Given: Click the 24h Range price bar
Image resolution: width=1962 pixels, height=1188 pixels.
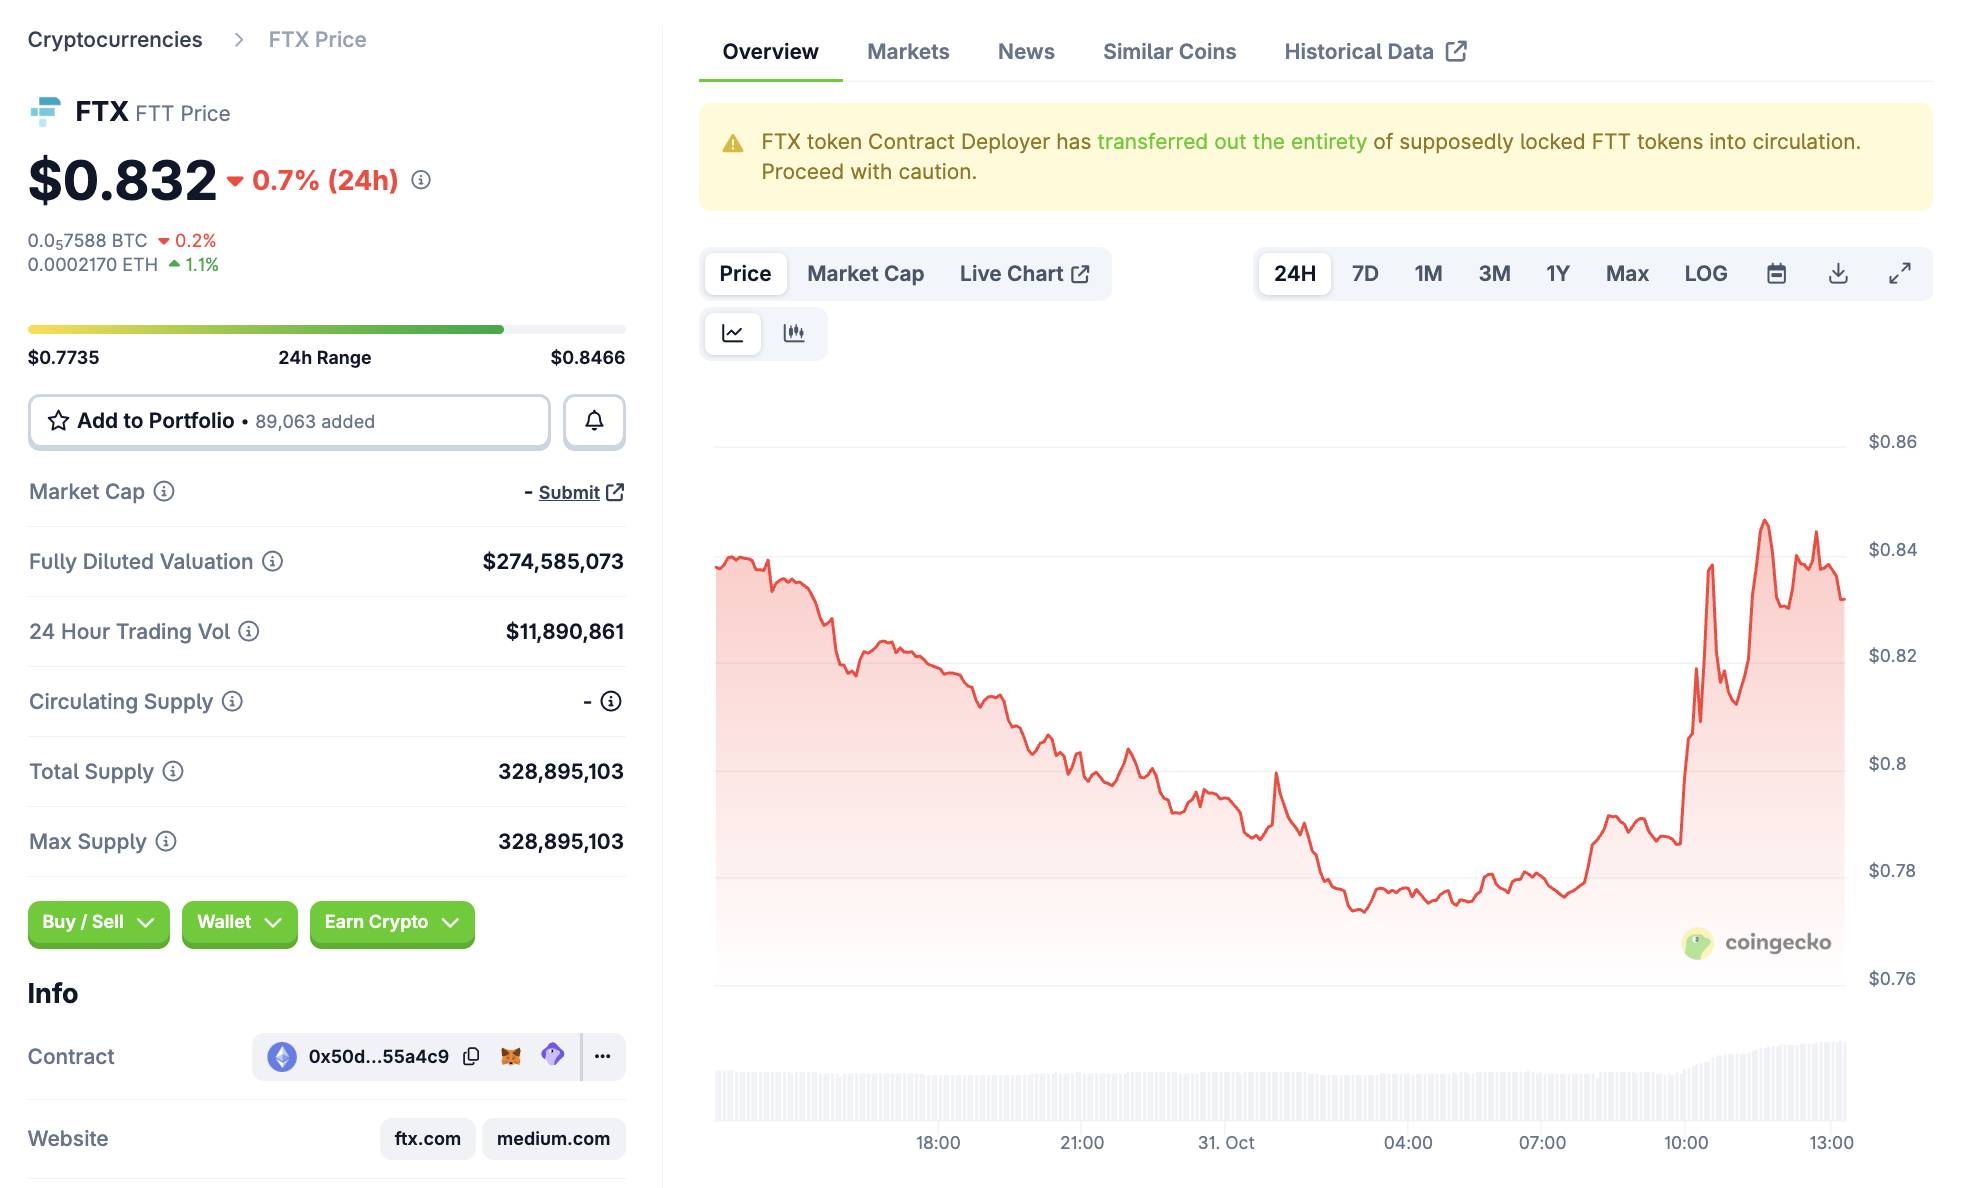Looking at the screenshot, I should 326,329.
